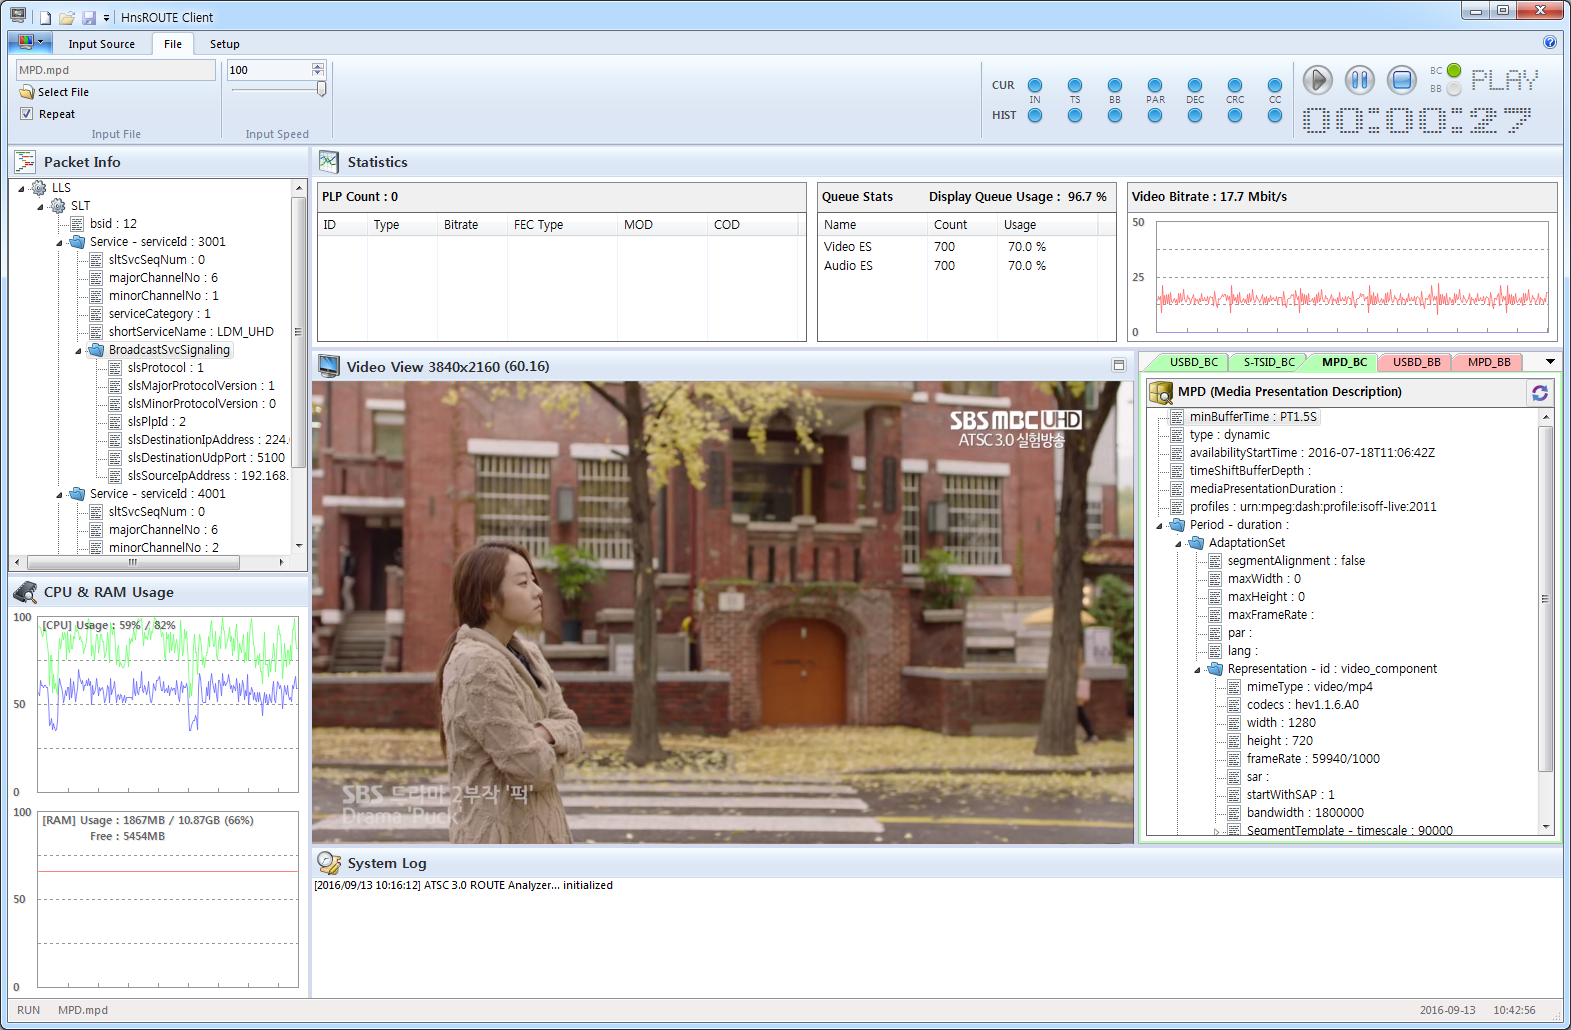Click the Save floppy disk icon
Image resolution: width=1571 pixels, height=1030 pixels.
tap(89, 17)
